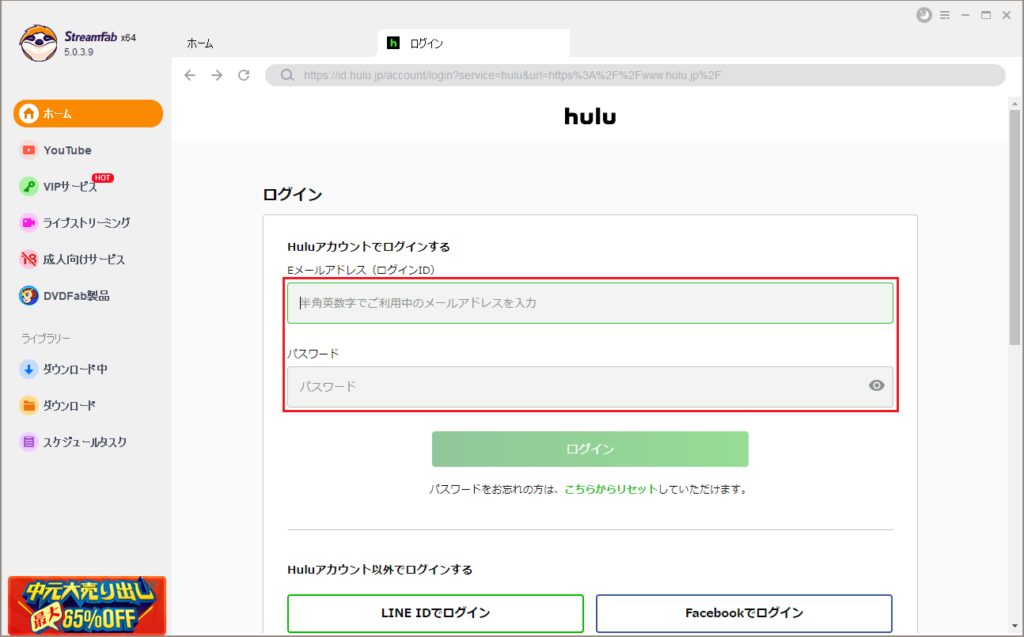Focus the Eメールアドレス input field

pos(590,303)
